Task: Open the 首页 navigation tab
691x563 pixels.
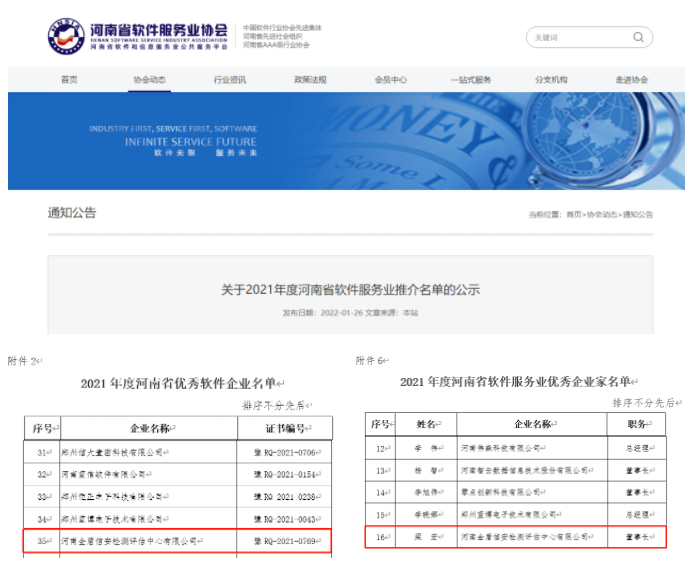Action: click(x=69, y=80)
